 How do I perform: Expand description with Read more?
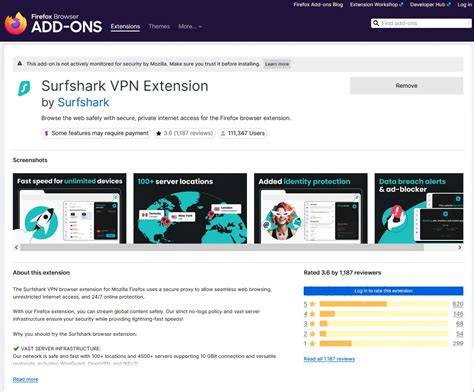26,379
